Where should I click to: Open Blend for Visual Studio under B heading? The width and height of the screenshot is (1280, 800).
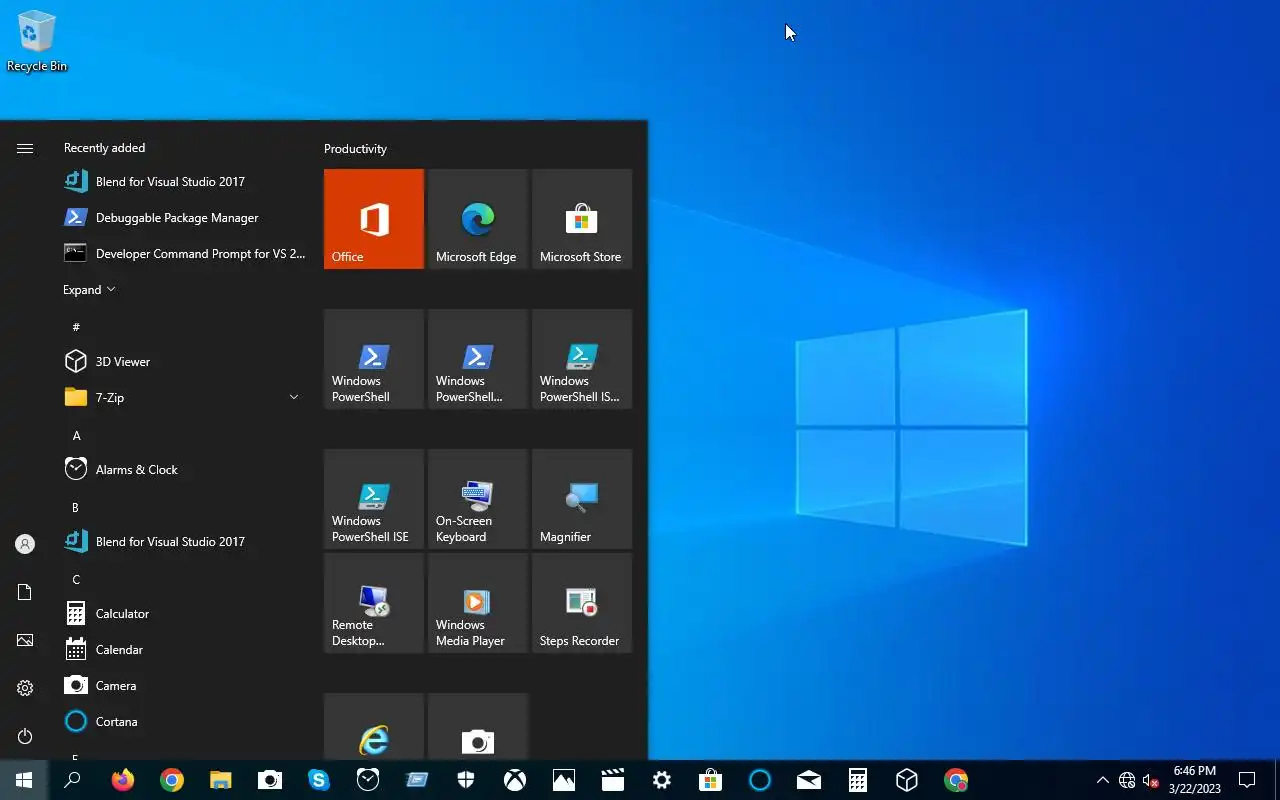point(182,542)
